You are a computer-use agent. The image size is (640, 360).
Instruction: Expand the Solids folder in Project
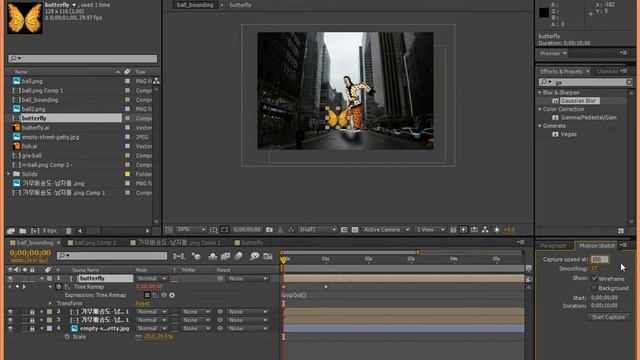9,174
